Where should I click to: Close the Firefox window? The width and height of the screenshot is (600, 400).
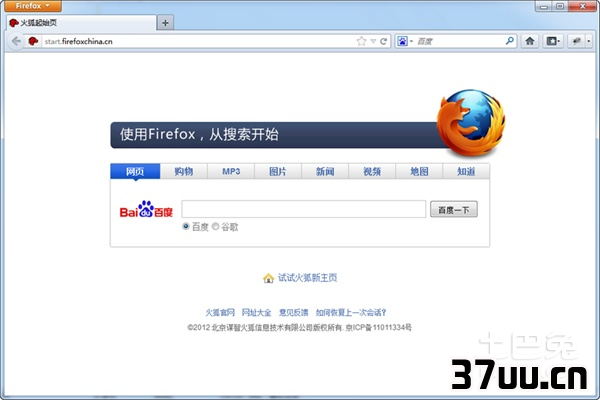click(x=582, y=6)
